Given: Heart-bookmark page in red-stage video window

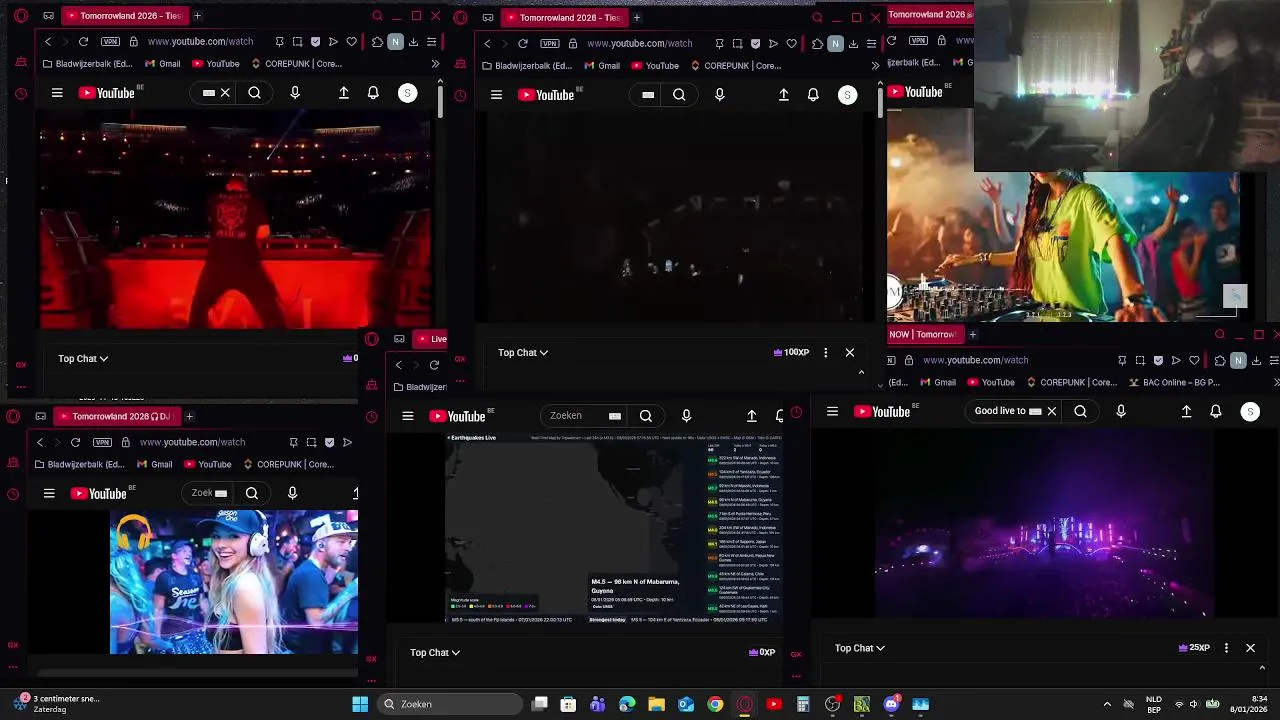Looking at the screenshot, I should pyautogui.click(x=351, y=42).
